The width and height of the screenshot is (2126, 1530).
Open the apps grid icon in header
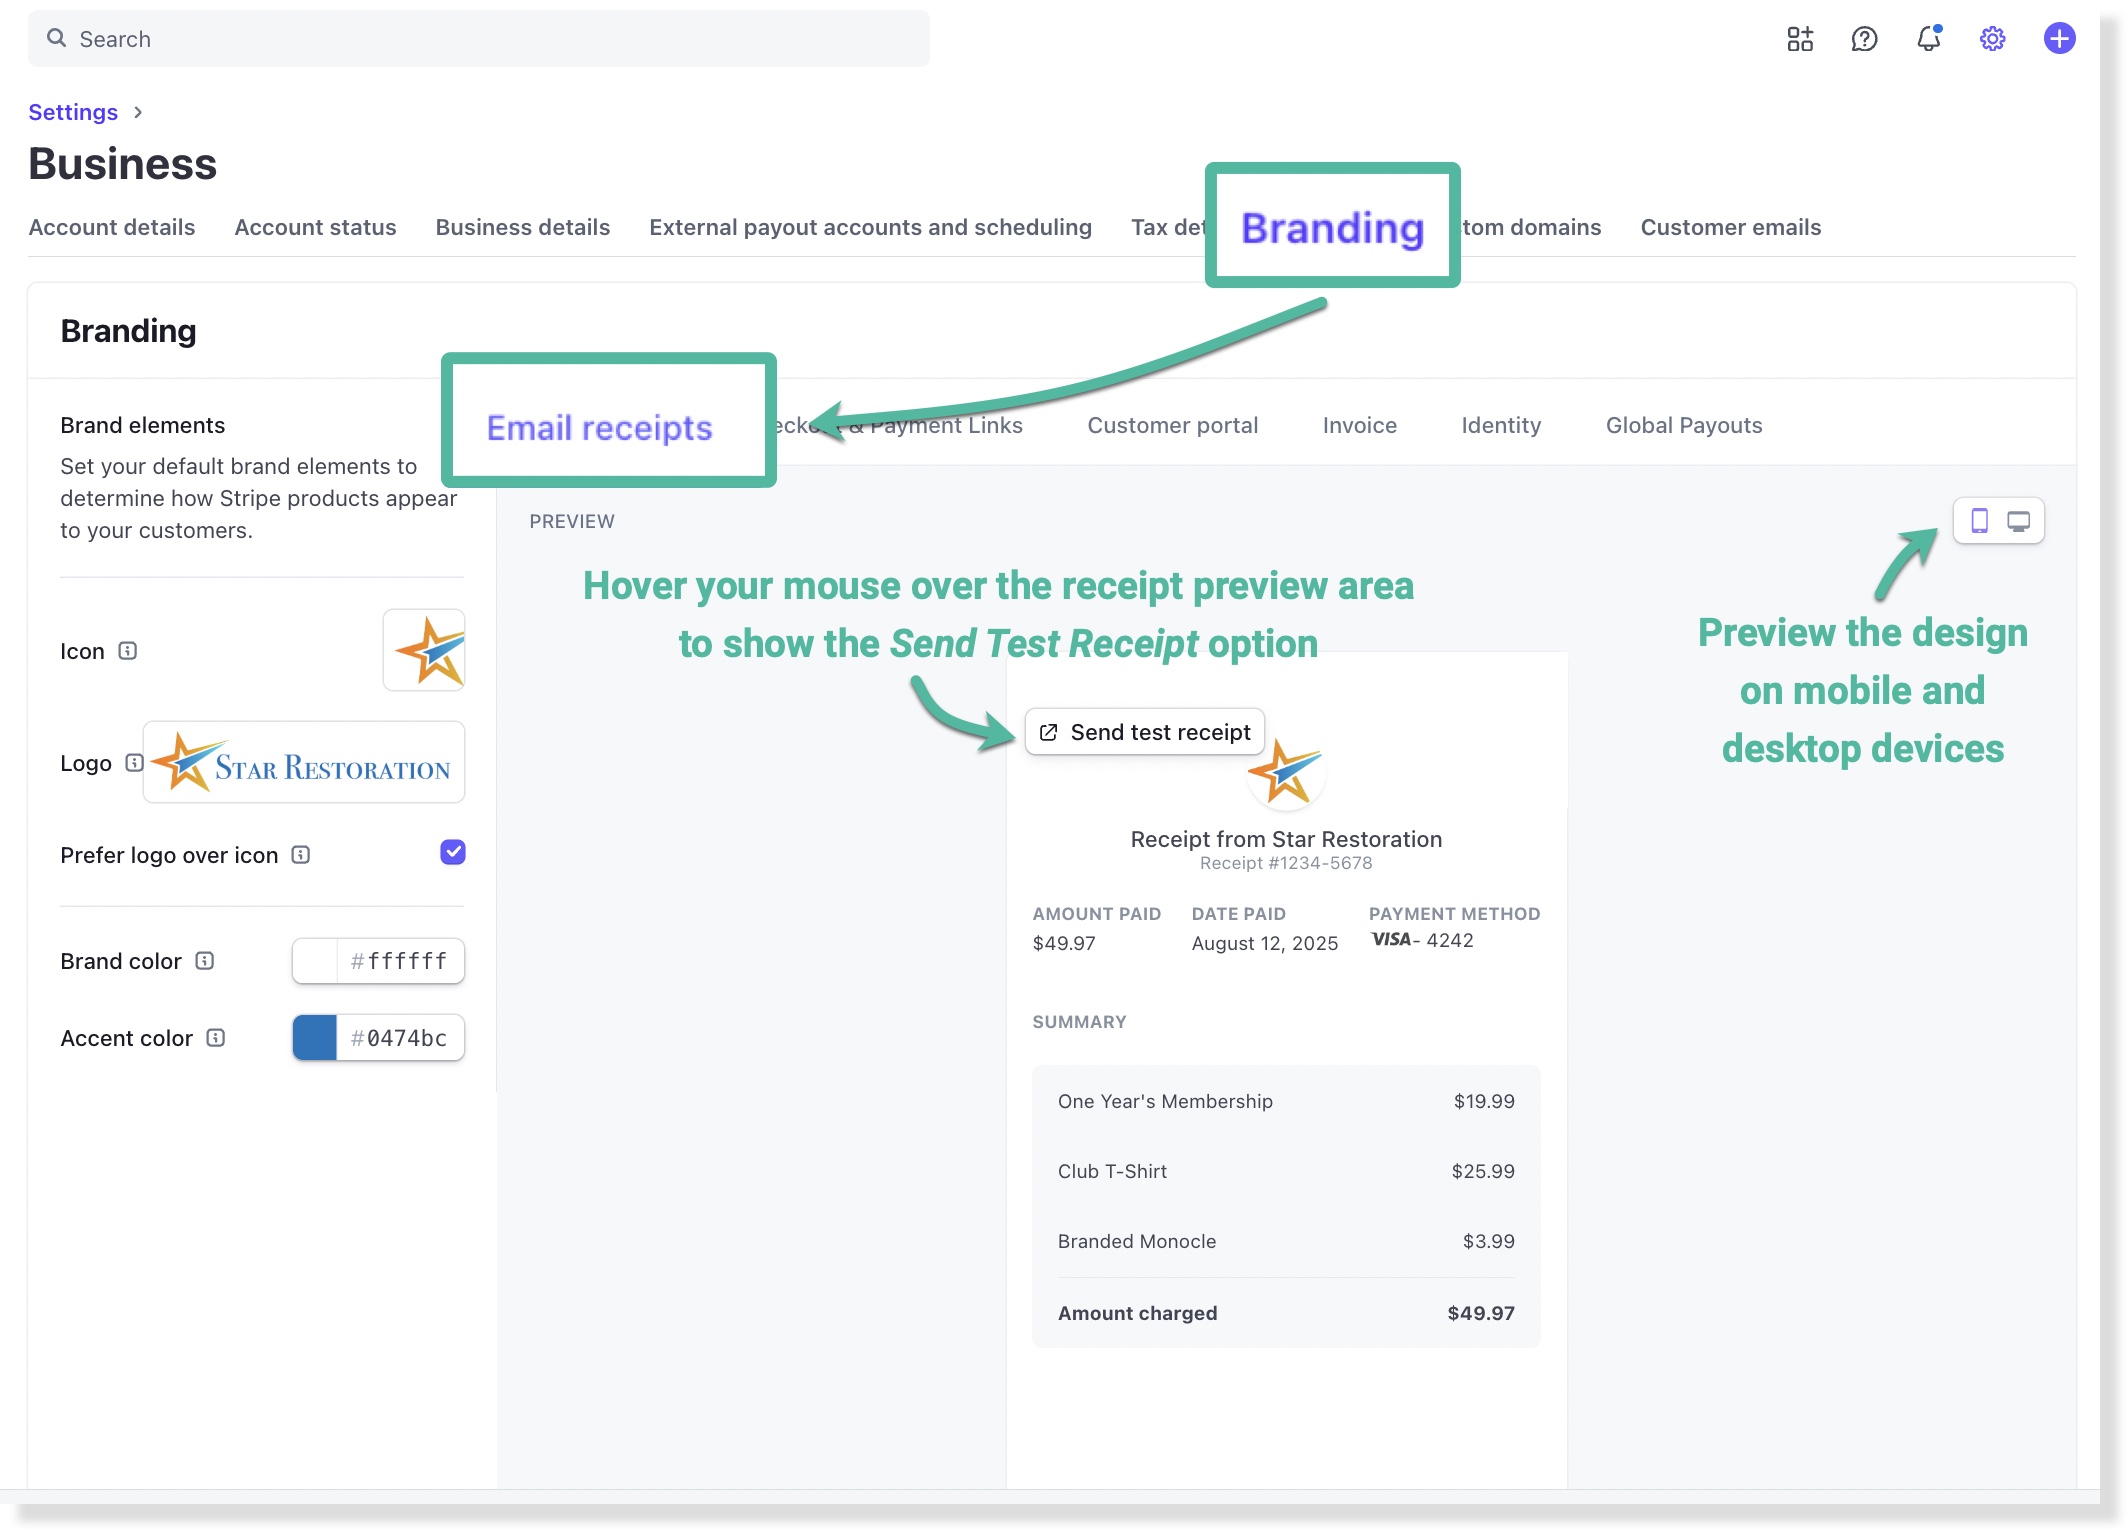pyautogui.click(x=1800, y=39)
